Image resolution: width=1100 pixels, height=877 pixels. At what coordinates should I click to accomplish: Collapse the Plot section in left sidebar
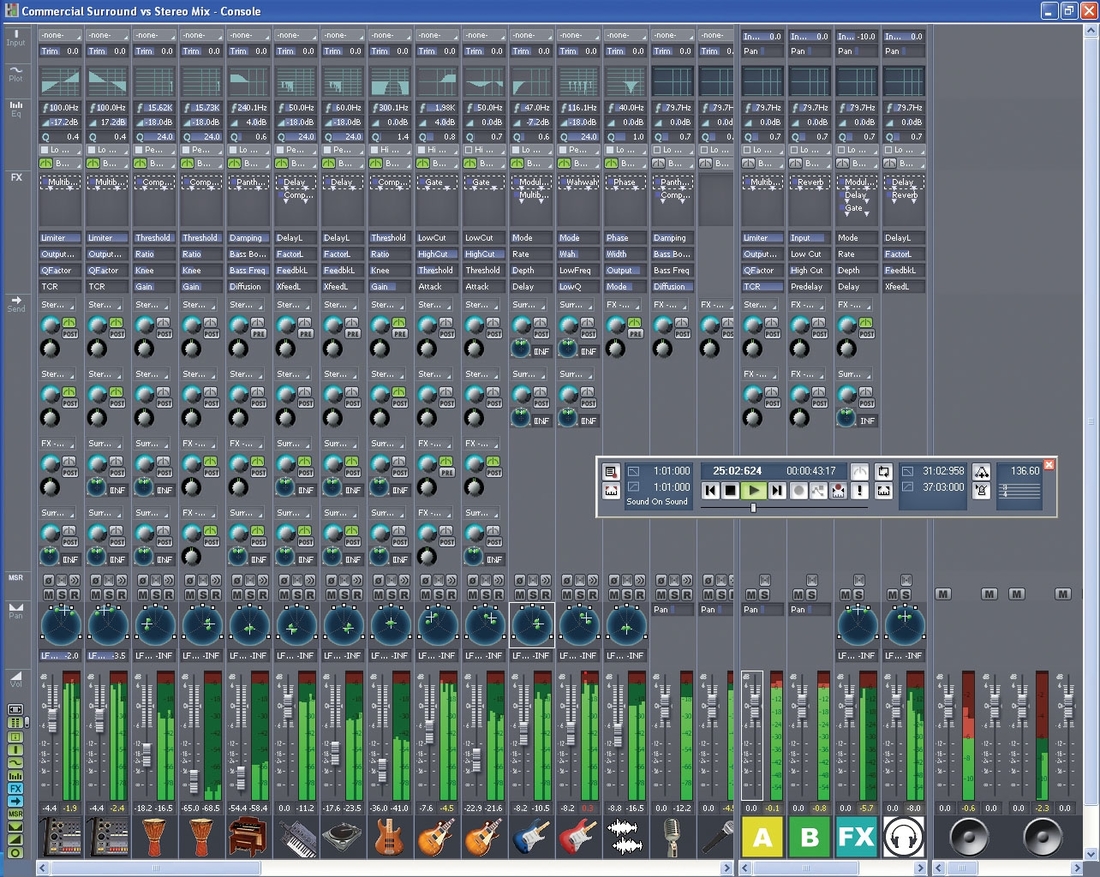pyautogui.click(x=15, y=74)
